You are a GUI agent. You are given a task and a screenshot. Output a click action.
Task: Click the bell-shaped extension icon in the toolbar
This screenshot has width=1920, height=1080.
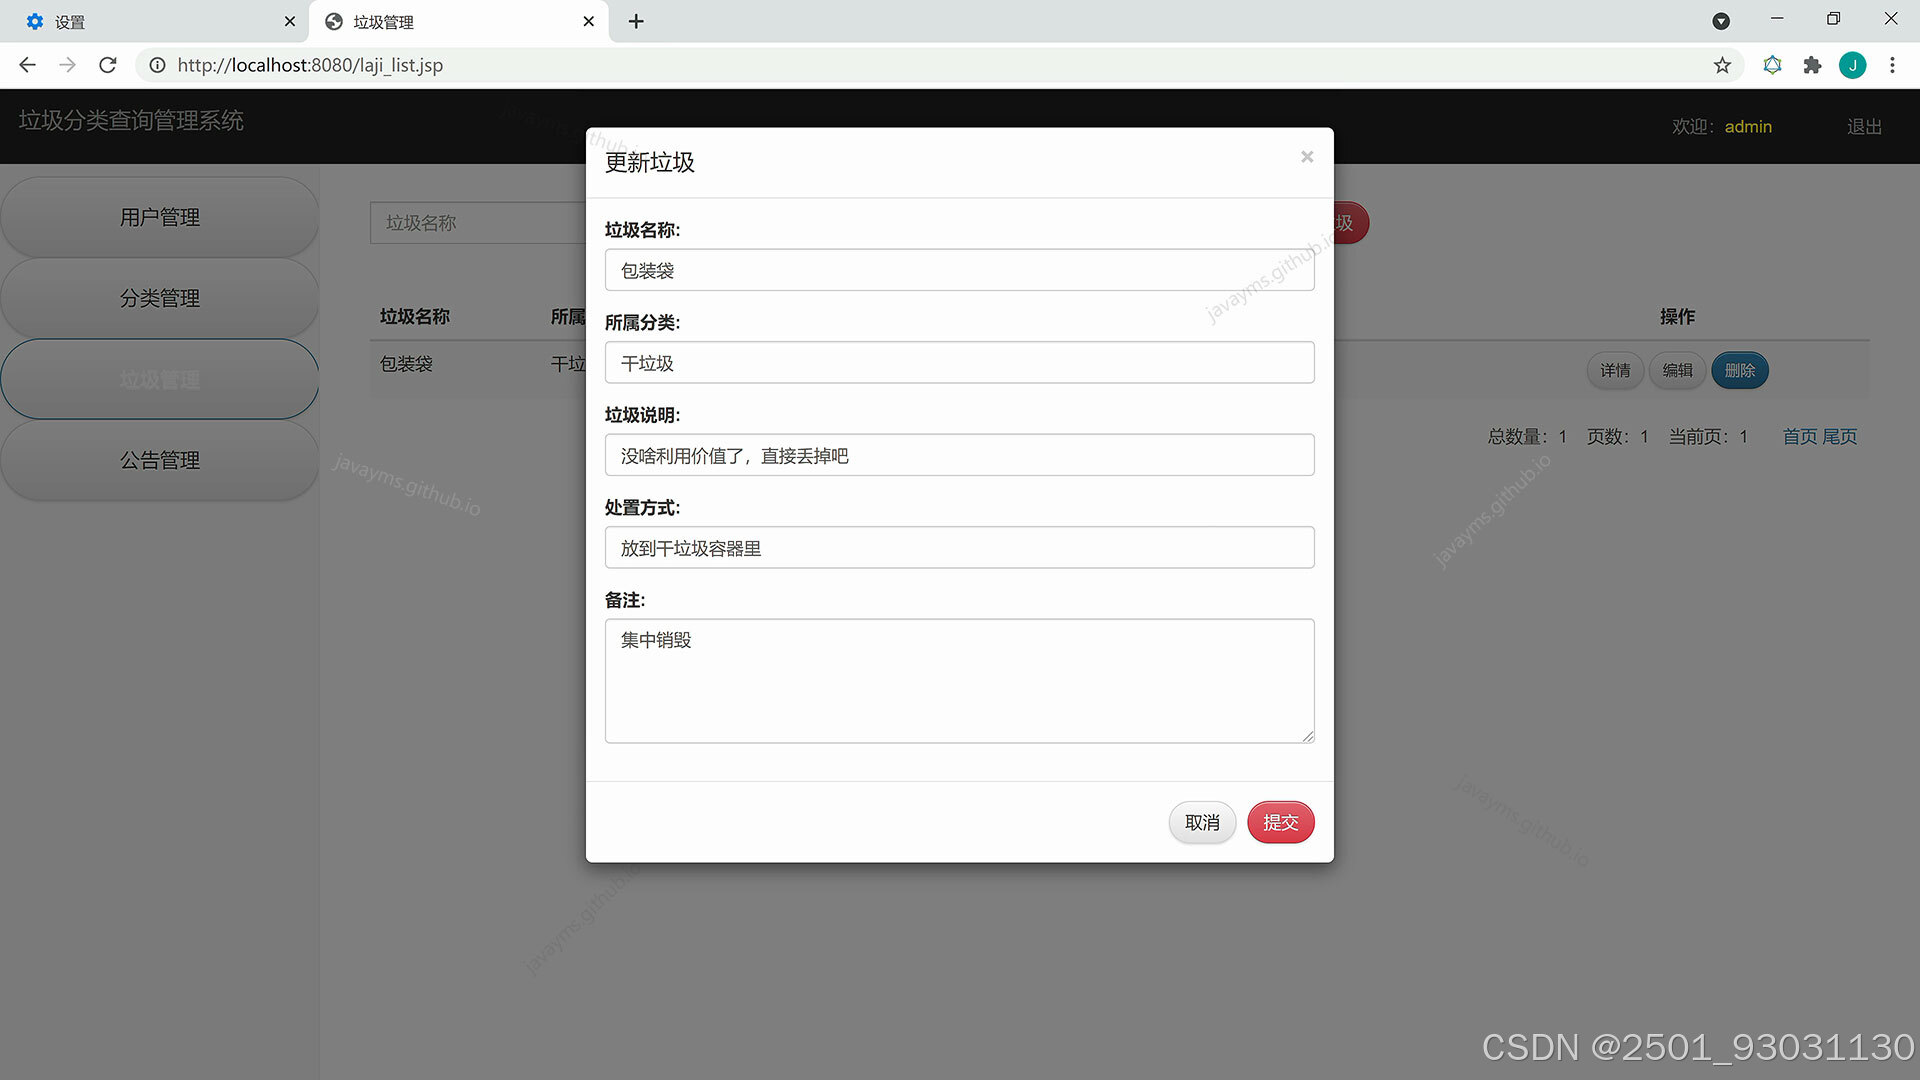point(1772,65)
